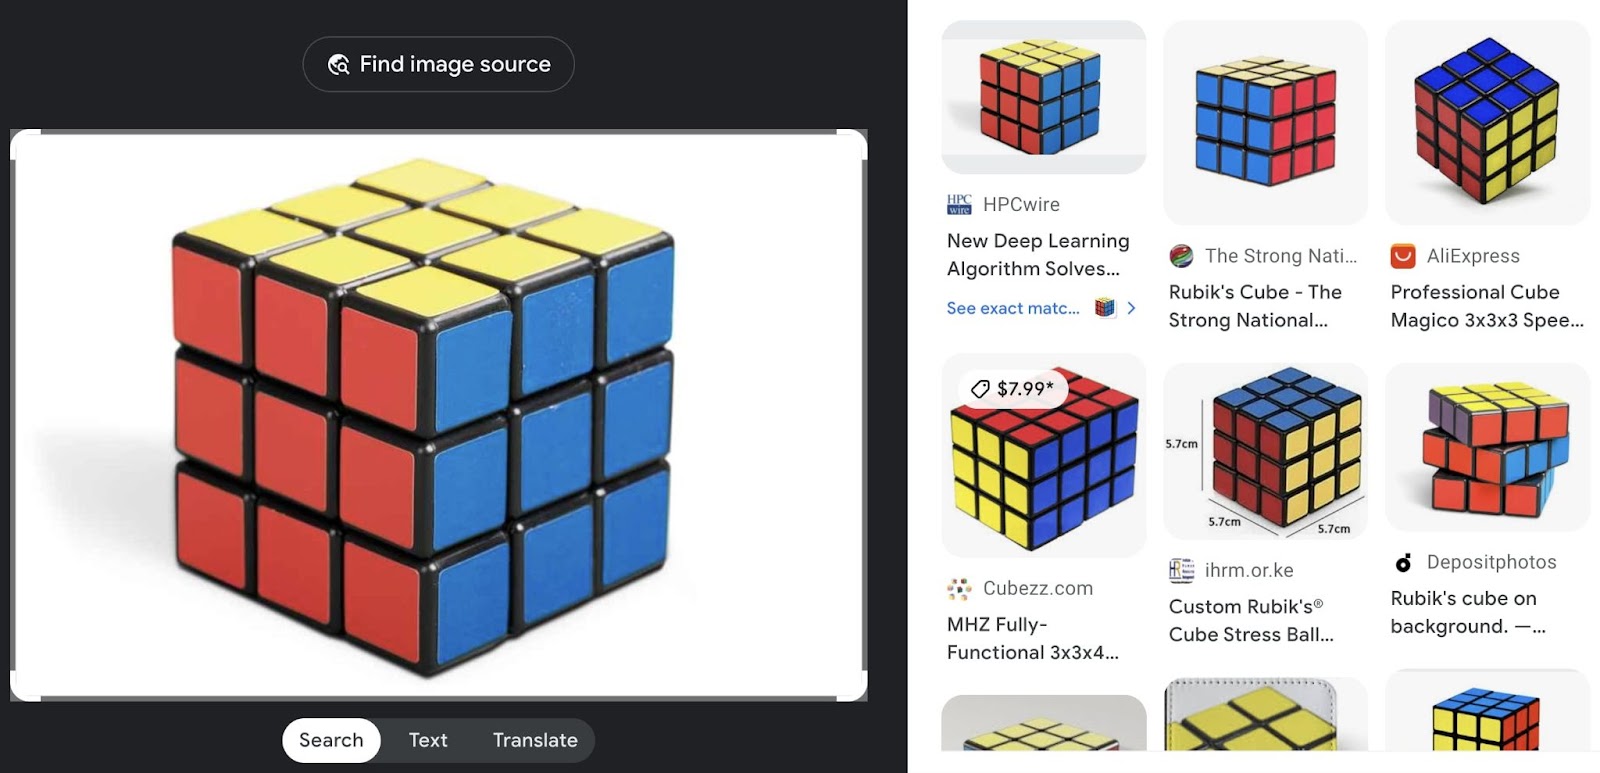The height and width of the screenshot is (773, 1600).
Task: Select the Search tab
Action: click(330, 740)
